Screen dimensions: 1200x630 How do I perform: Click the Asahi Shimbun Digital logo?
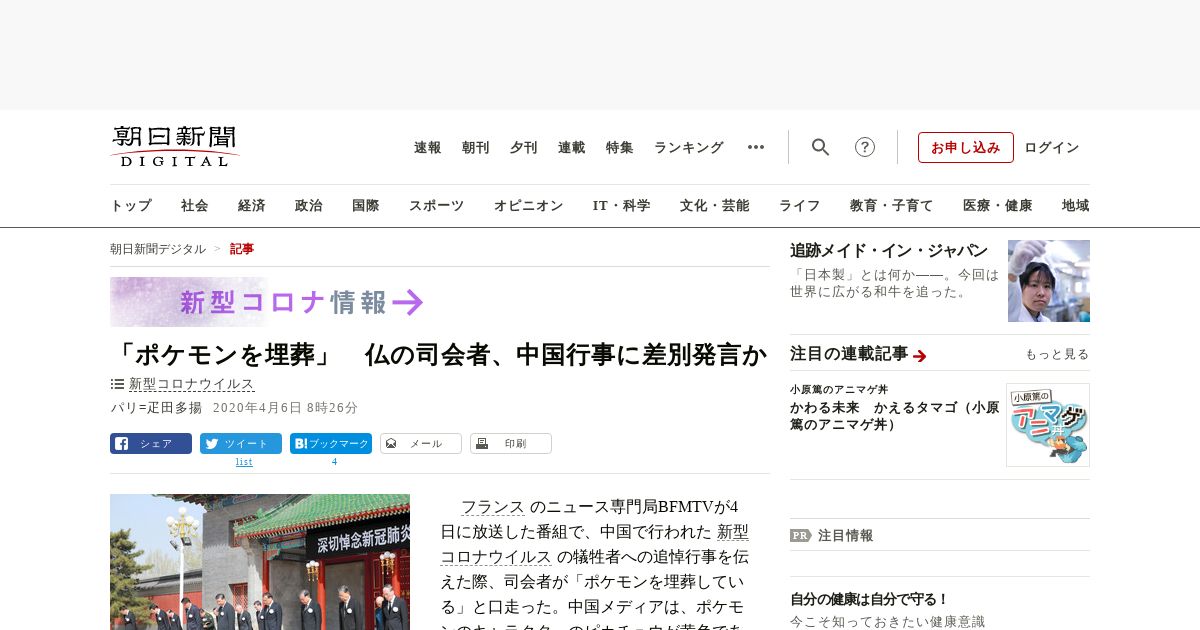175,146
